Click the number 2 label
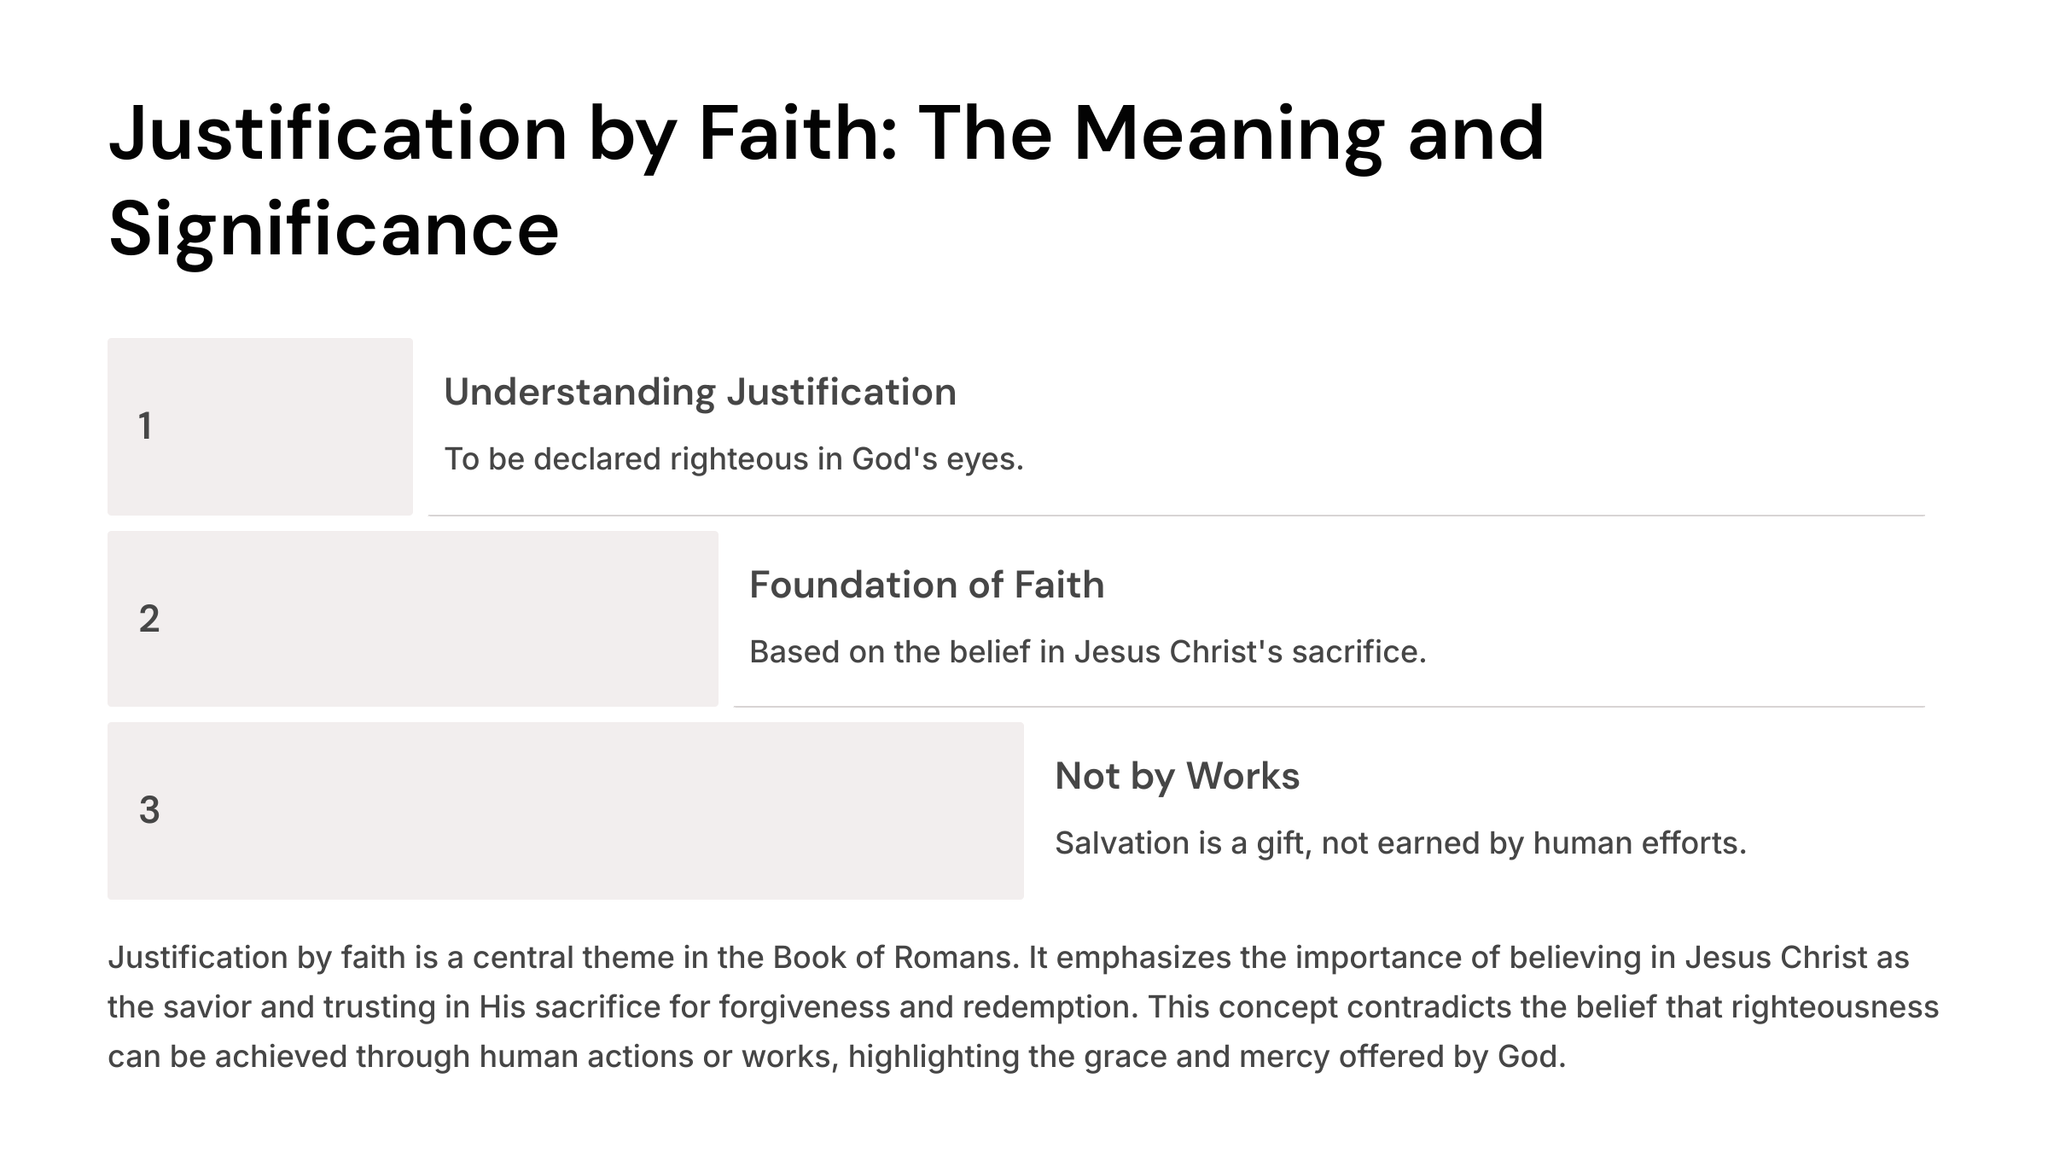 (x=149, y=619)
